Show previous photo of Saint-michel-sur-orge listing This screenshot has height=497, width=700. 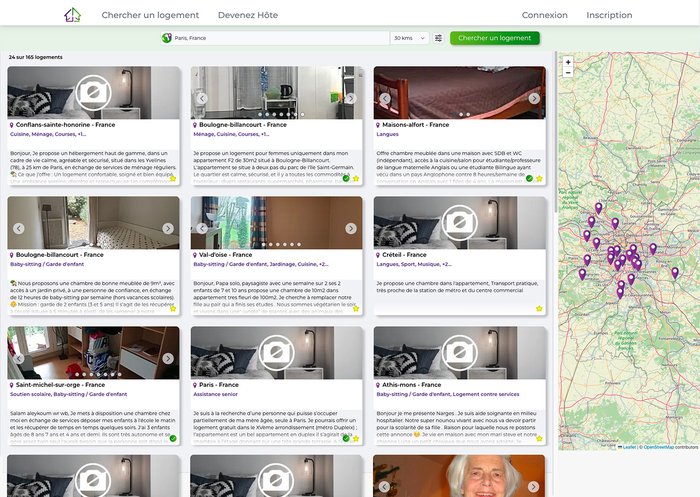pos(19,358)
